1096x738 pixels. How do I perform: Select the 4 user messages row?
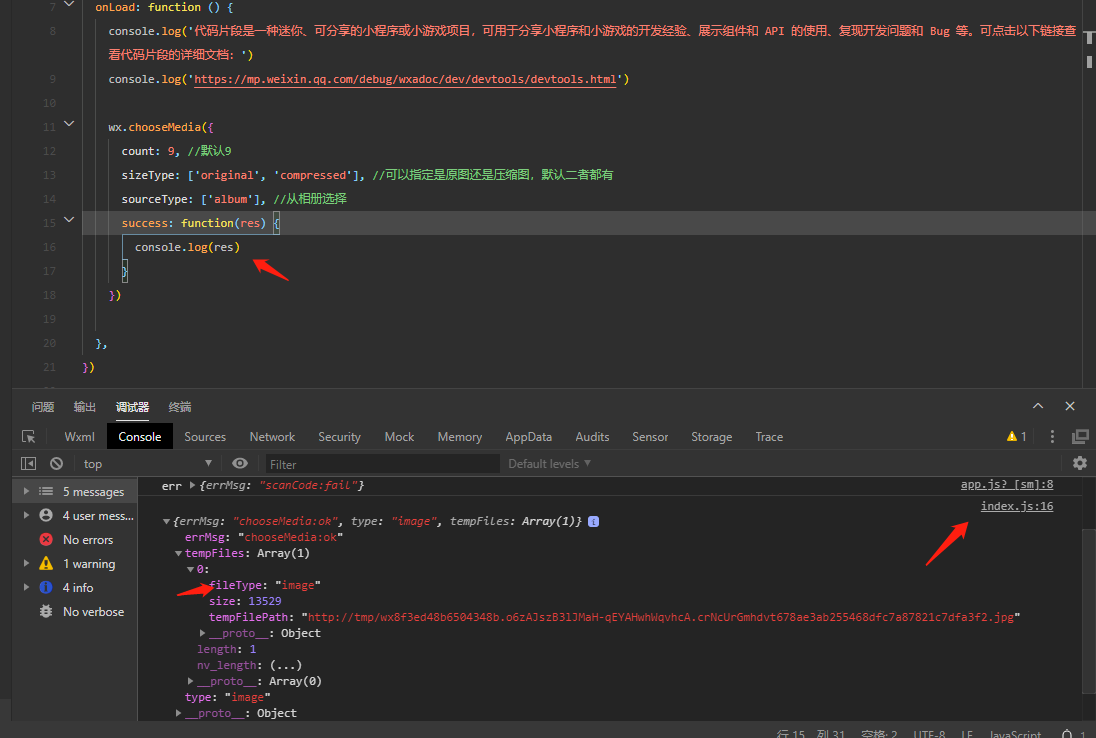75,516
